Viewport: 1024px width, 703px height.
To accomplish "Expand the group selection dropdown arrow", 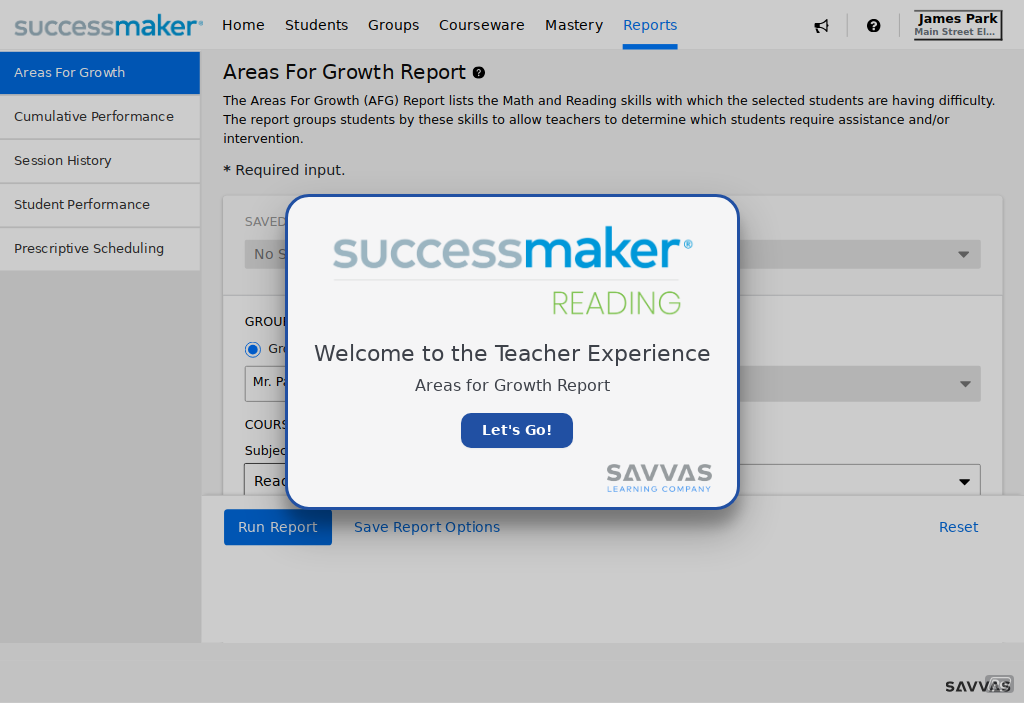I will pos(965,384).
